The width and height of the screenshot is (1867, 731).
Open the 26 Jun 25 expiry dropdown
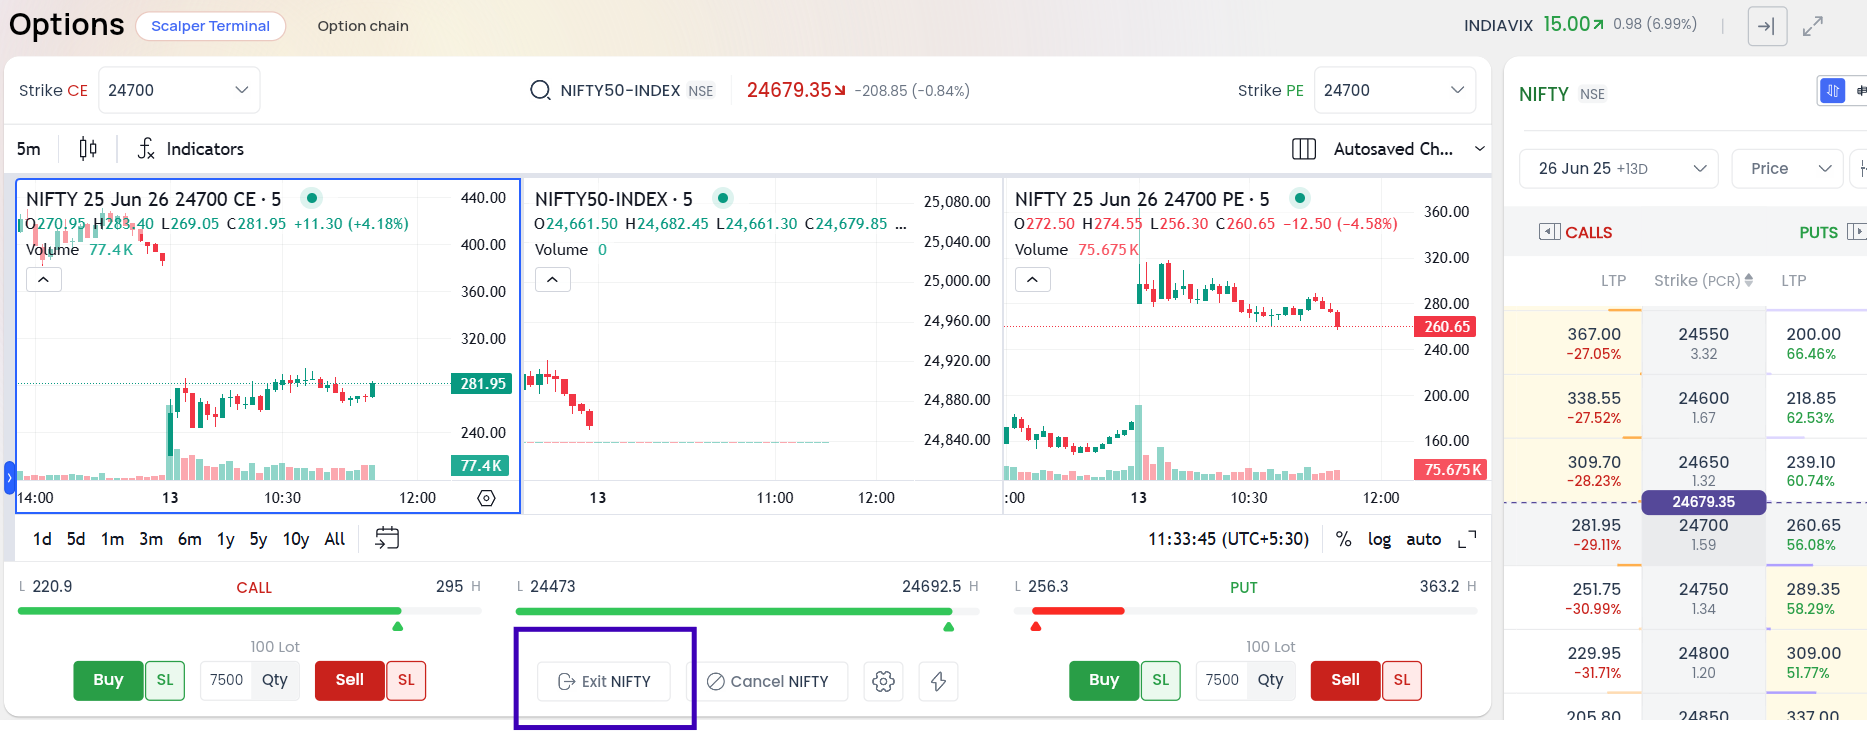[x=1619, y=168]
